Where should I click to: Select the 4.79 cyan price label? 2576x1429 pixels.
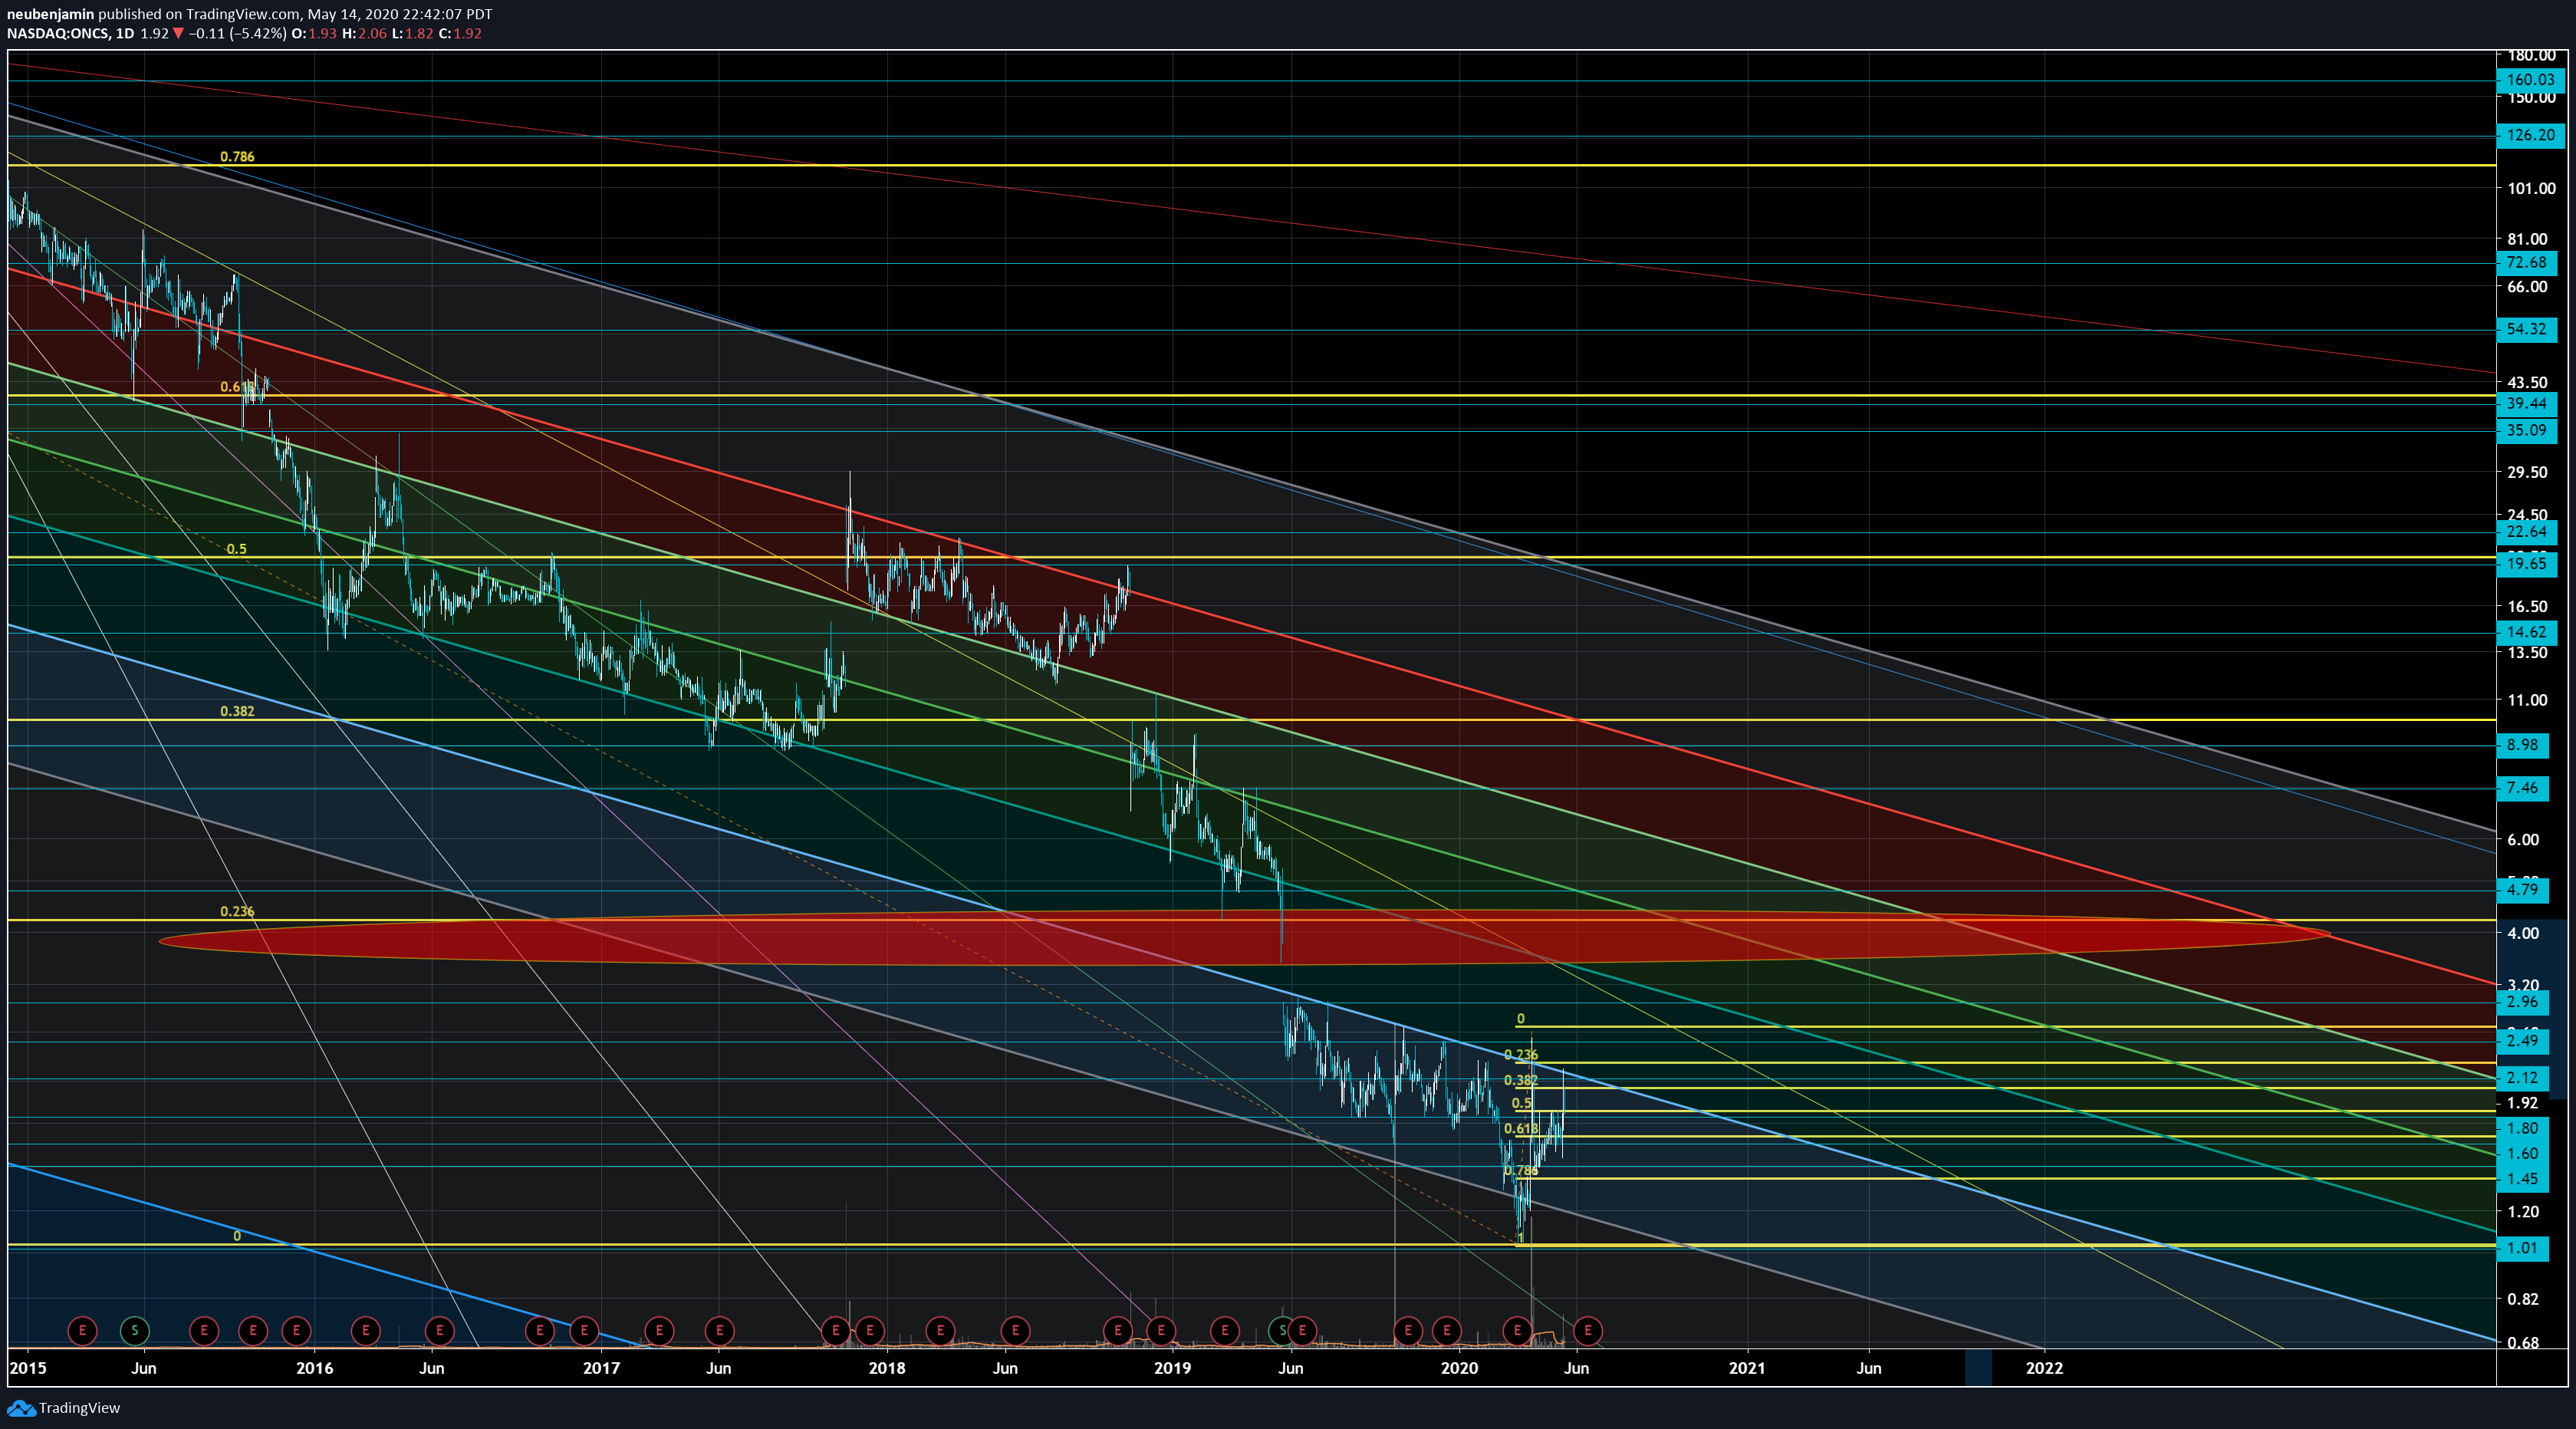click(2522, 890)
